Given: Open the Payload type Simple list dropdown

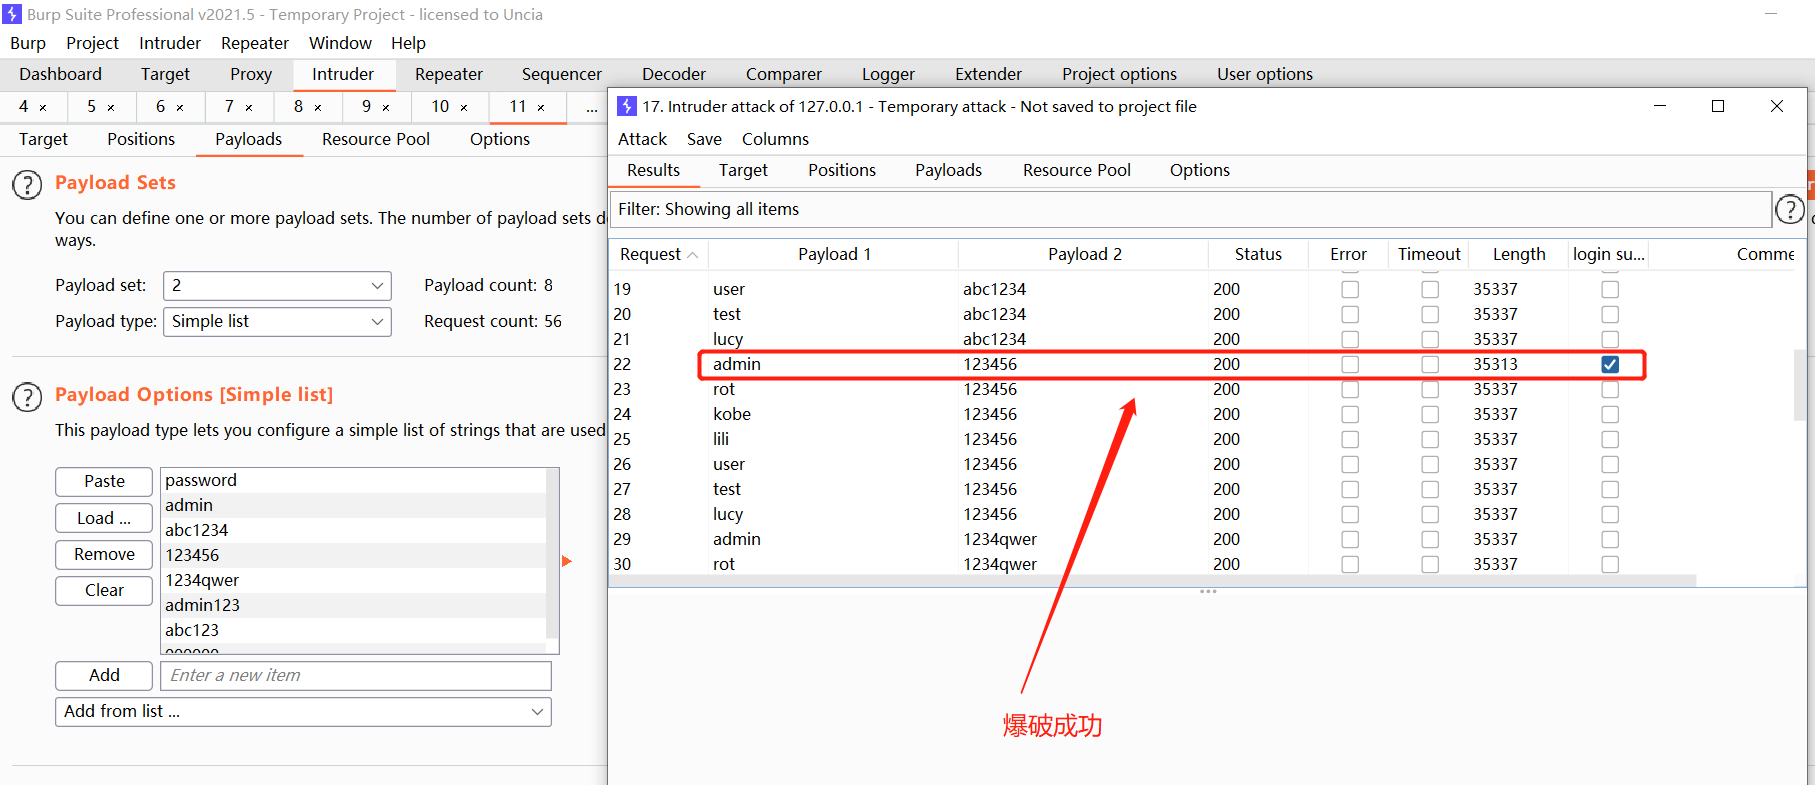Looking at the screenshot, I should click(277, 322).
